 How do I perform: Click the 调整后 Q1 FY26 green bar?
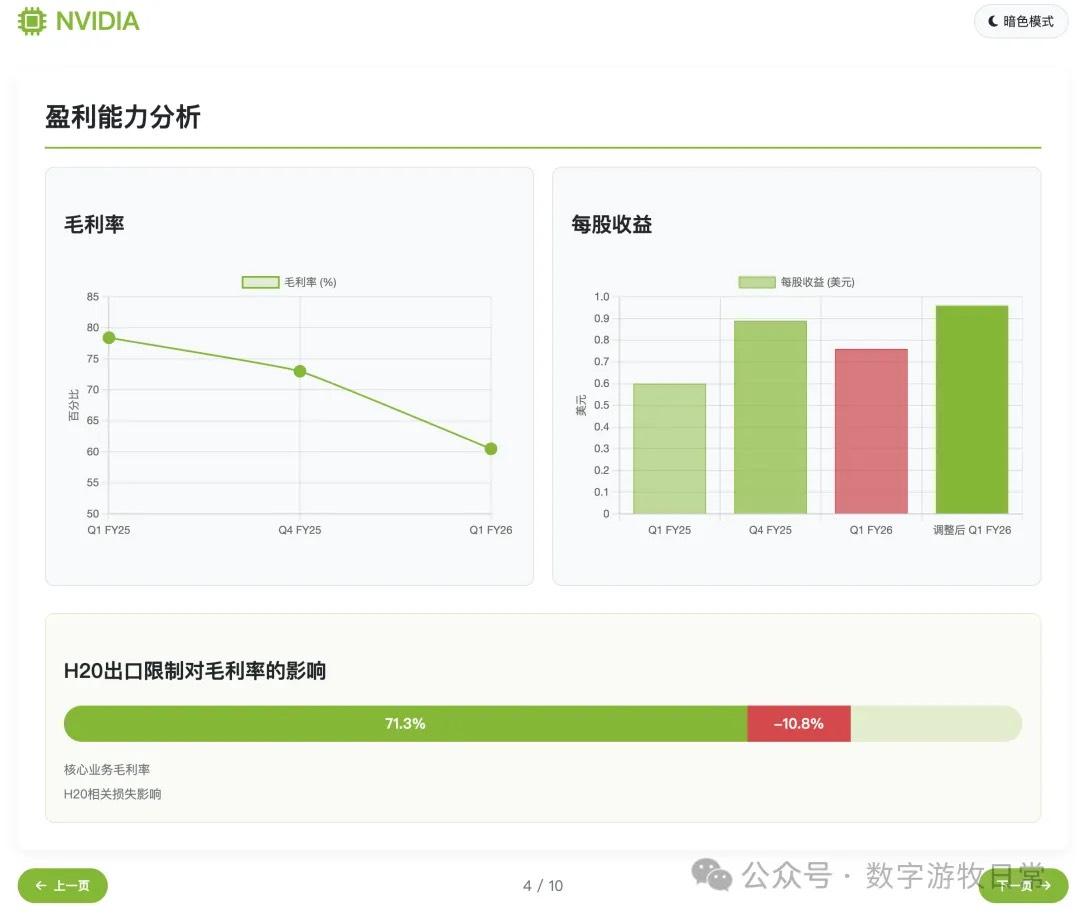pyautogui.click(x=971, y=410)
